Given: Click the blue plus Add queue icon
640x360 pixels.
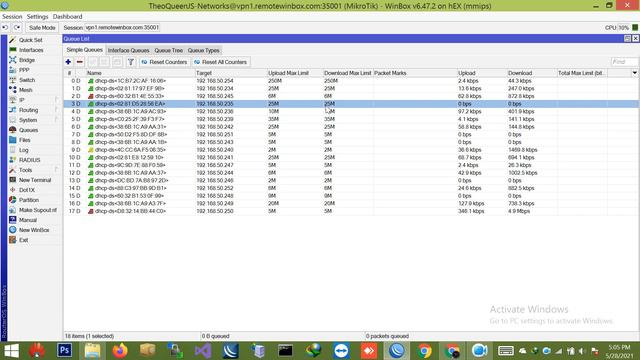Looking at the screenshot, I should click(x=68, y=62).
